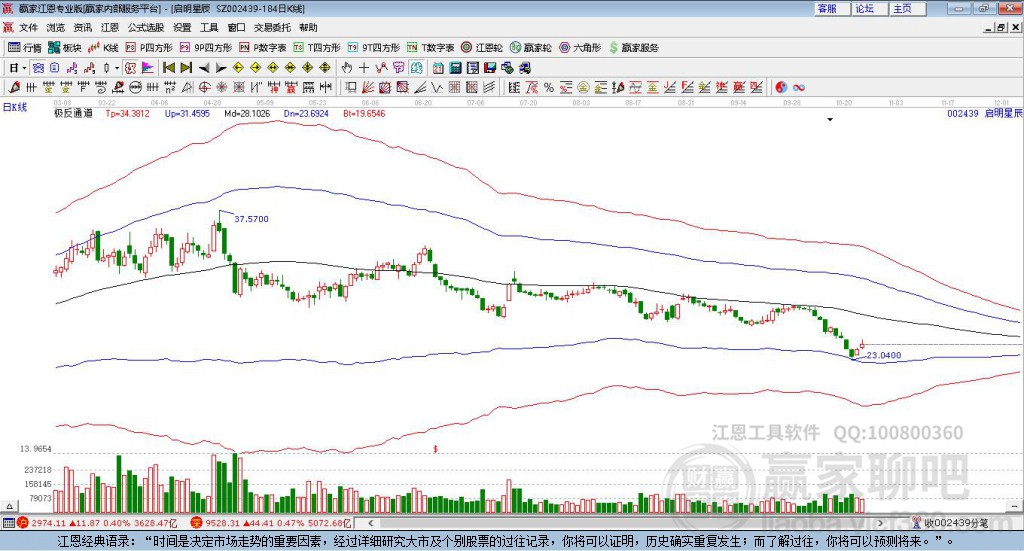Image resolution: width=1024 pixels, height=551 pixels.
Task: Open the P数字表 number table
Action: (x=262, y=48)
